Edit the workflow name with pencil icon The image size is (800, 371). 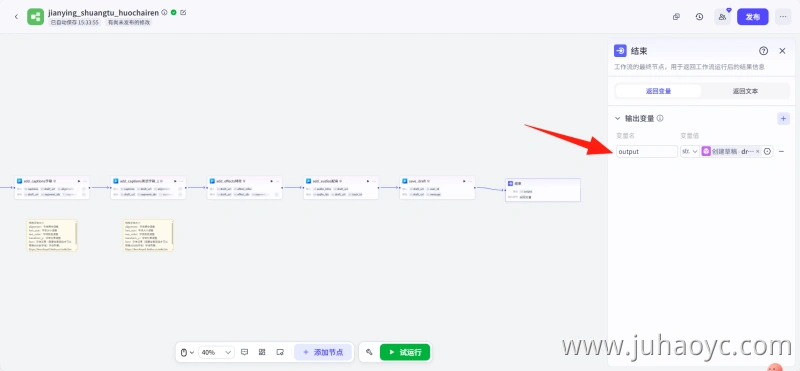point(183,12)
